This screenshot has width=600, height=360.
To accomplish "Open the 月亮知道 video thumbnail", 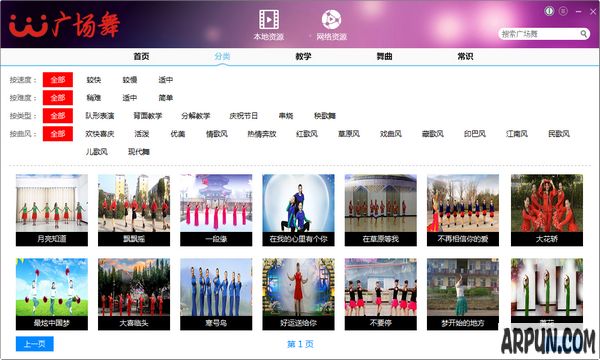I will (x=52, y=210).
